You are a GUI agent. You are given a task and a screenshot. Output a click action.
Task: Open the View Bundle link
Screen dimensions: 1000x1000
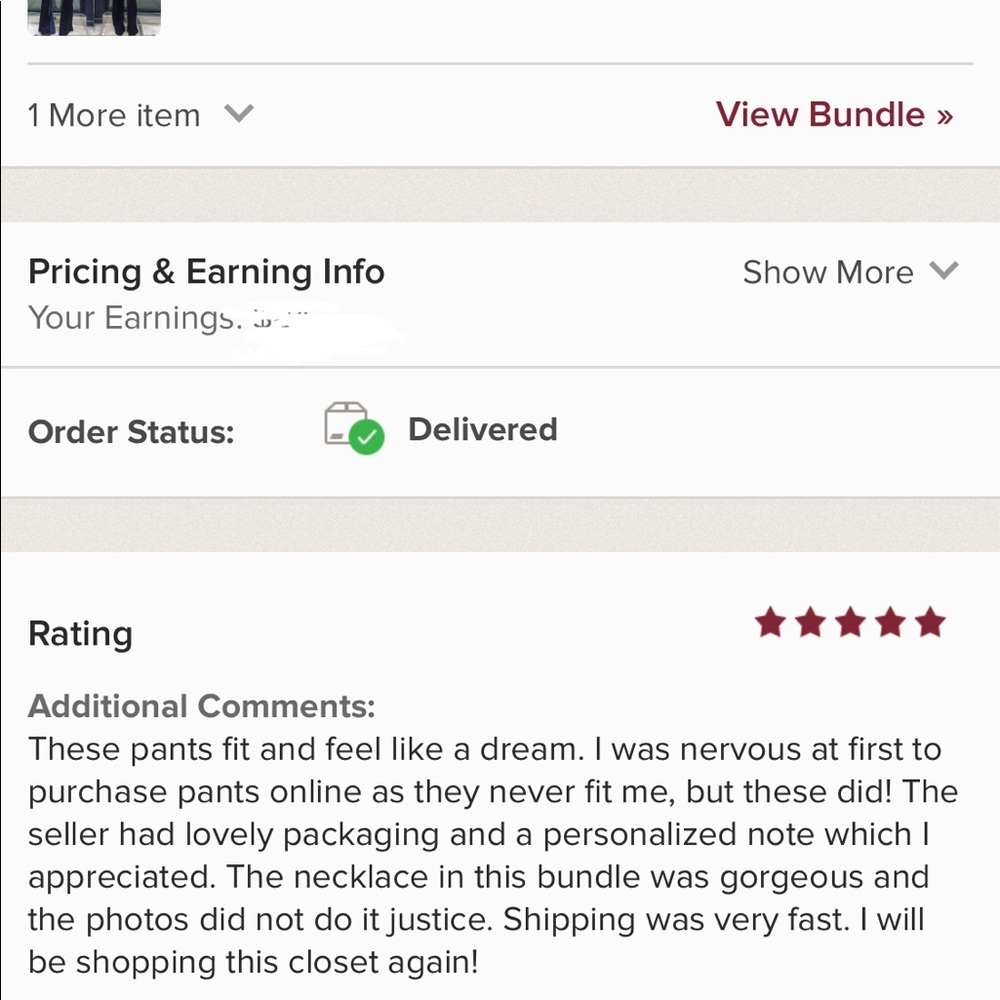click(834, 115)
